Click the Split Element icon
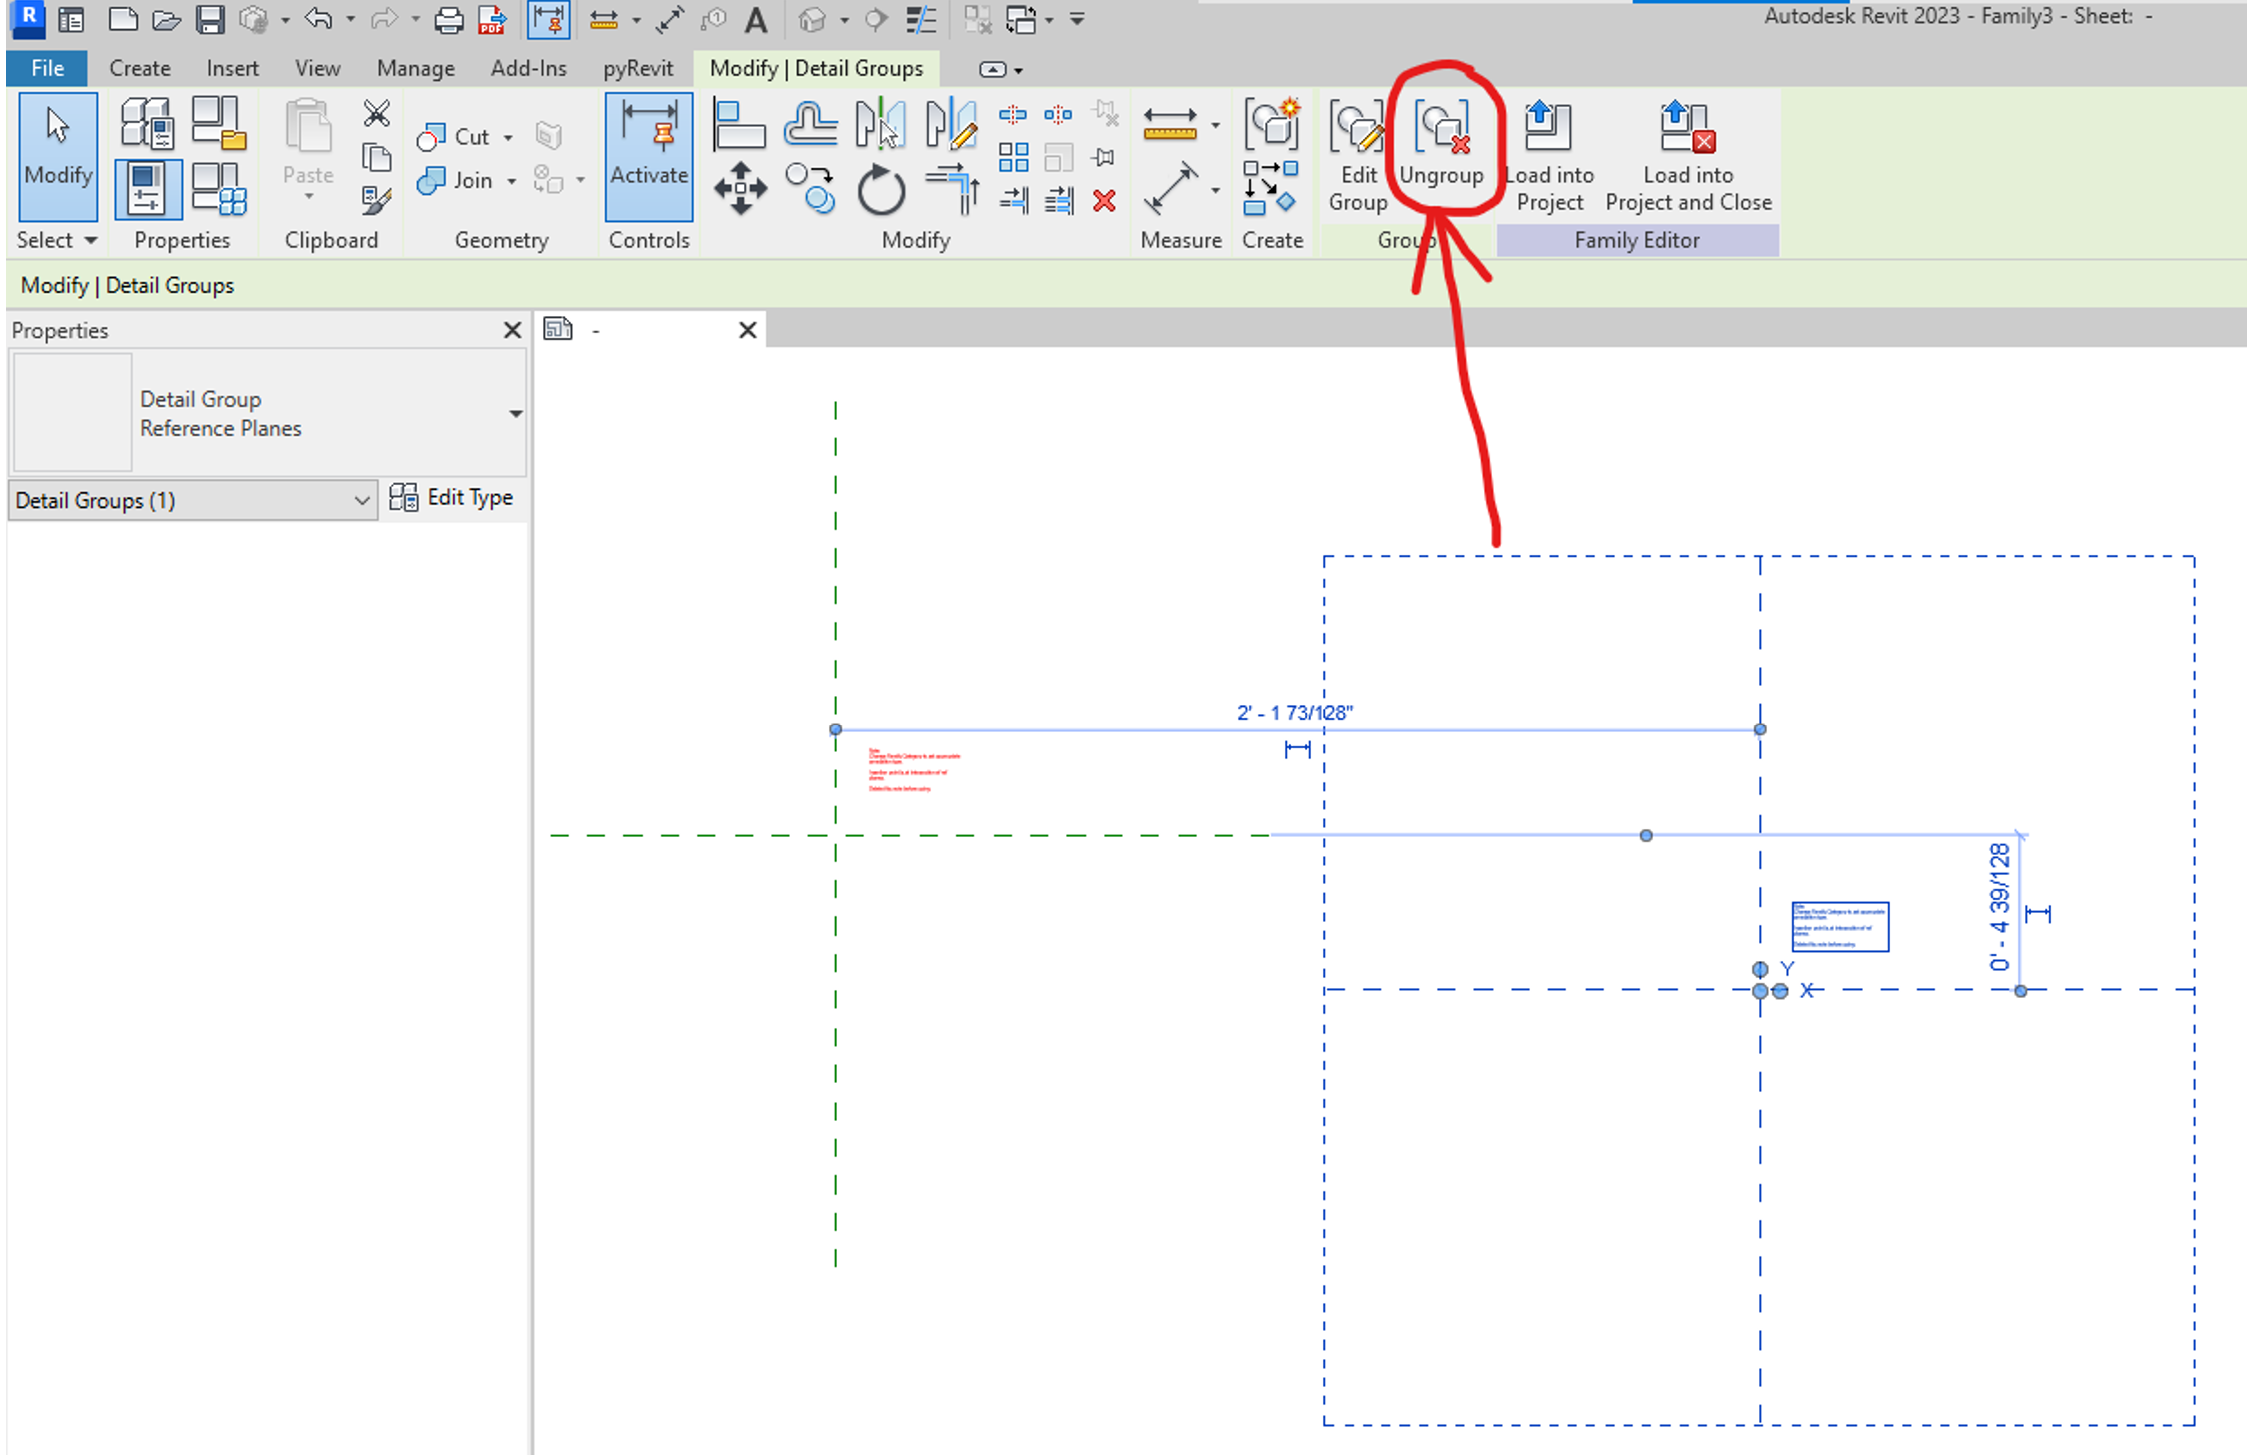The height and width of the screenshot is (1455, 2247). [x=1013, y=114]
